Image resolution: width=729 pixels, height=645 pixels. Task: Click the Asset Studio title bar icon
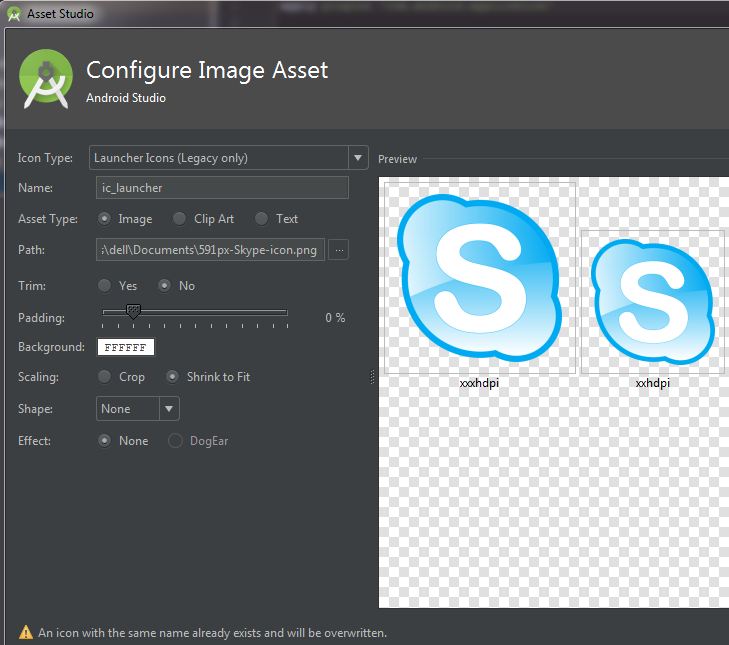pos(14,14)
